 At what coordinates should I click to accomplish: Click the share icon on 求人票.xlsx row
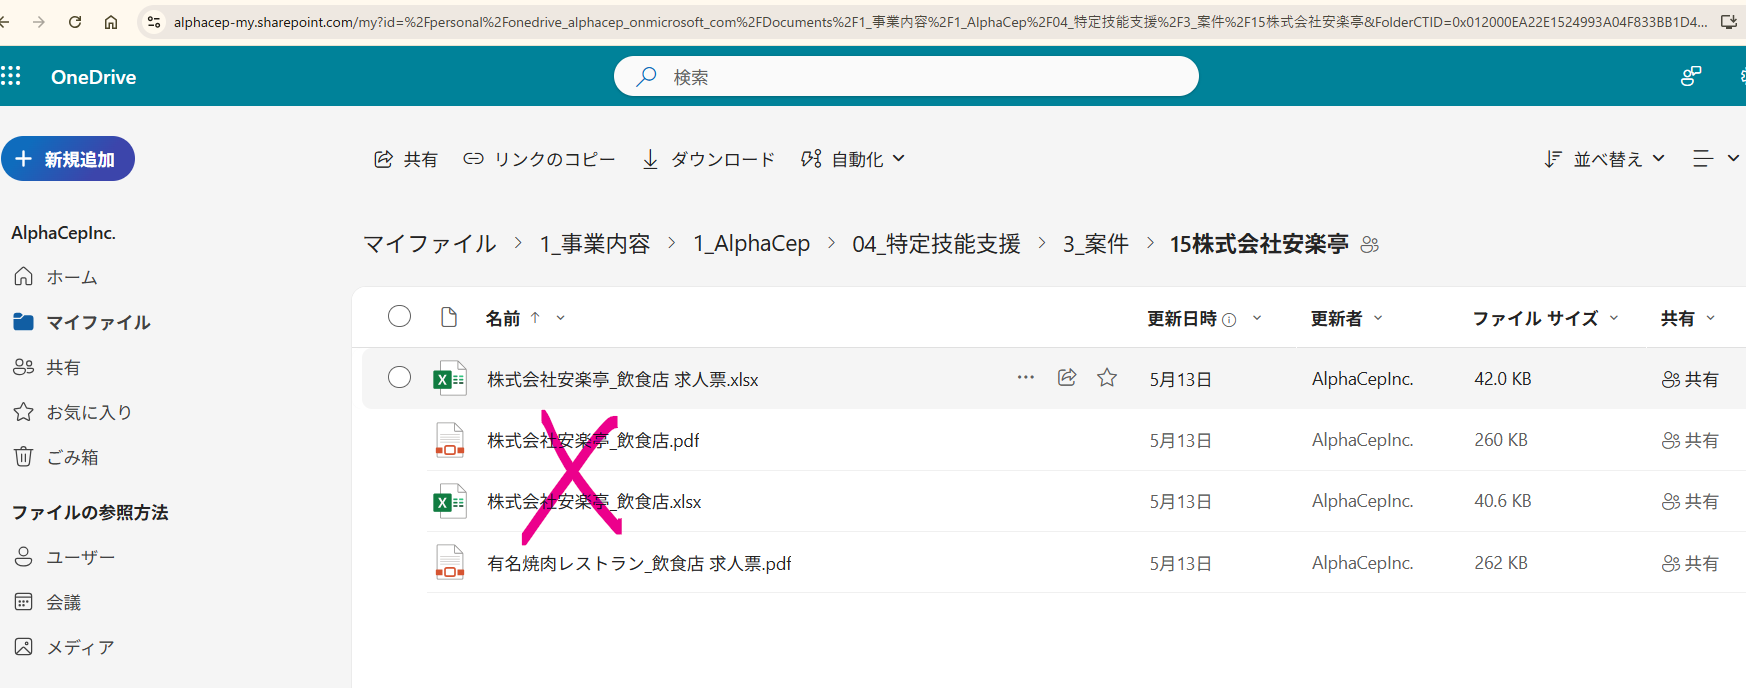[x=1067, y=377]
